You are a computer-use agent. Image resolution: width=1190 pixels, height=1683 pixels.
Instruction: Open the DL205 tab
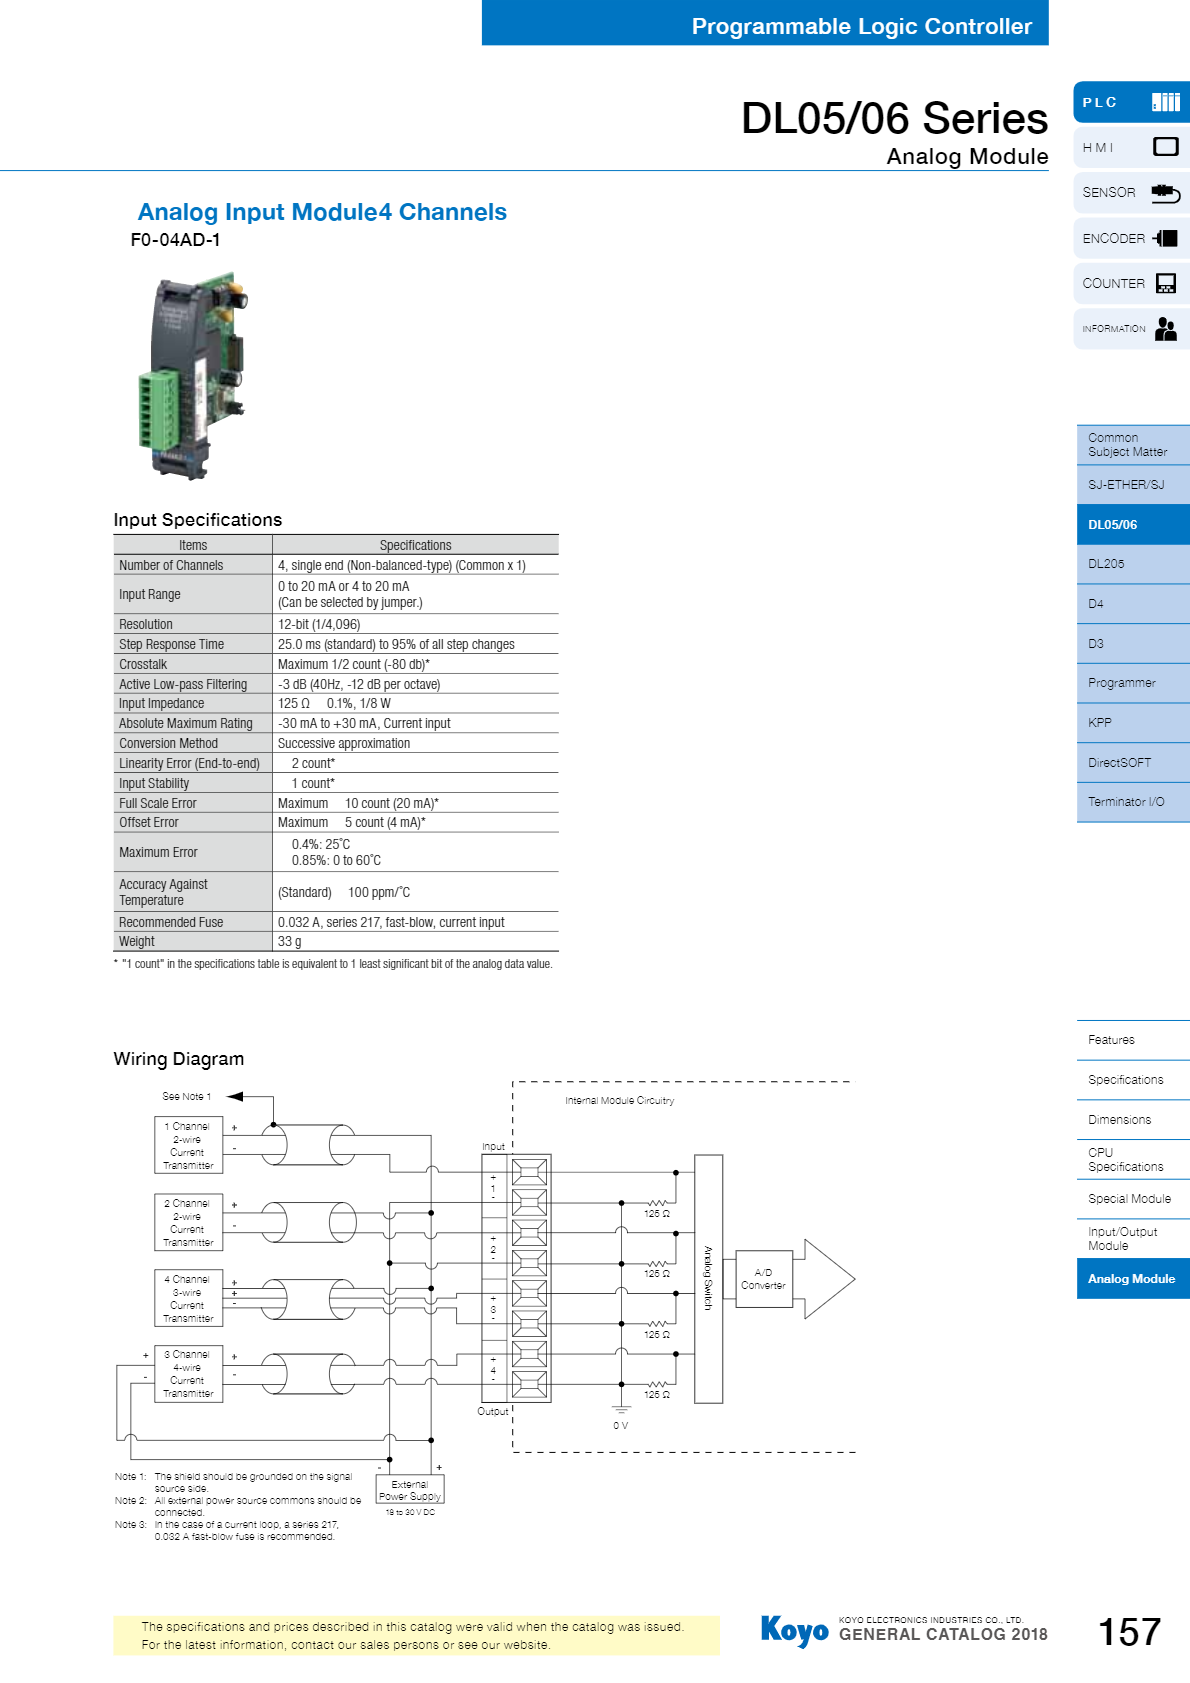click(x=1133, y=564)
